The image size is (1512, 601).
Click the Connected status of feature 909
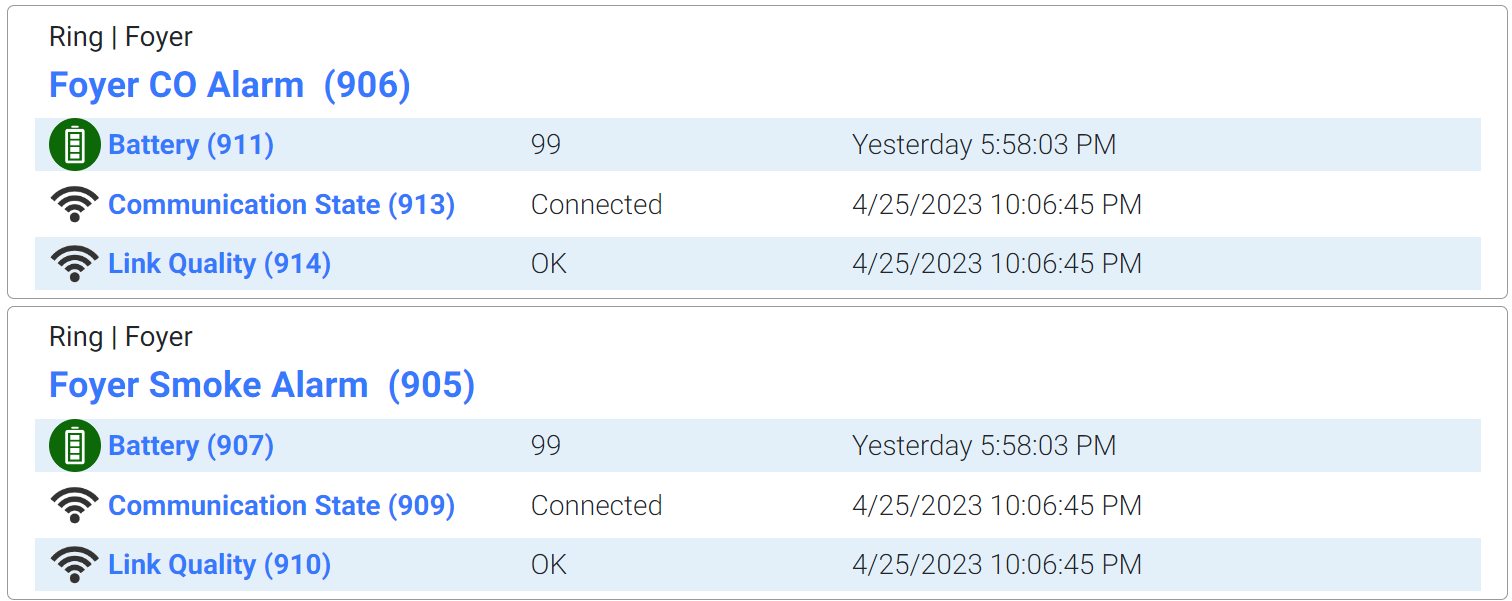[597, 505]
